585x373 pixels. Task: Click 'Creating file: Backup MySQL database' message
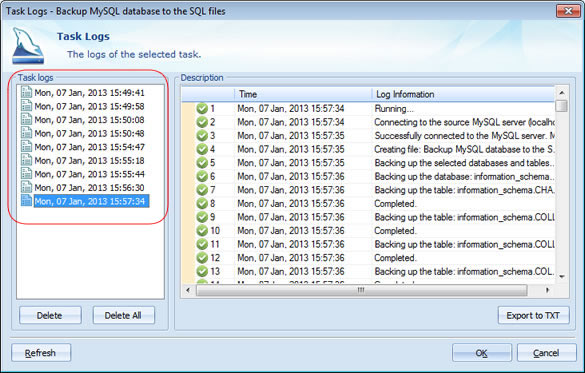[464, 150]
